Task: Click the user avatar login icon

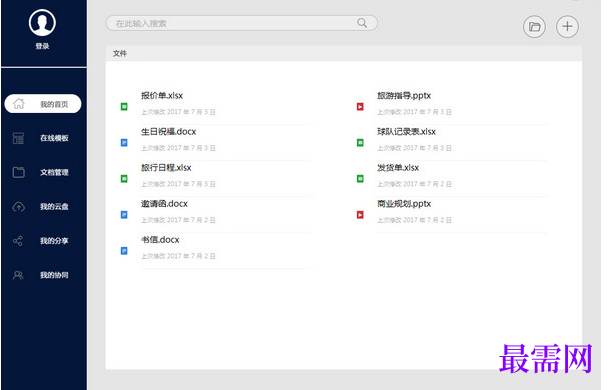Action: click(42, 23)
